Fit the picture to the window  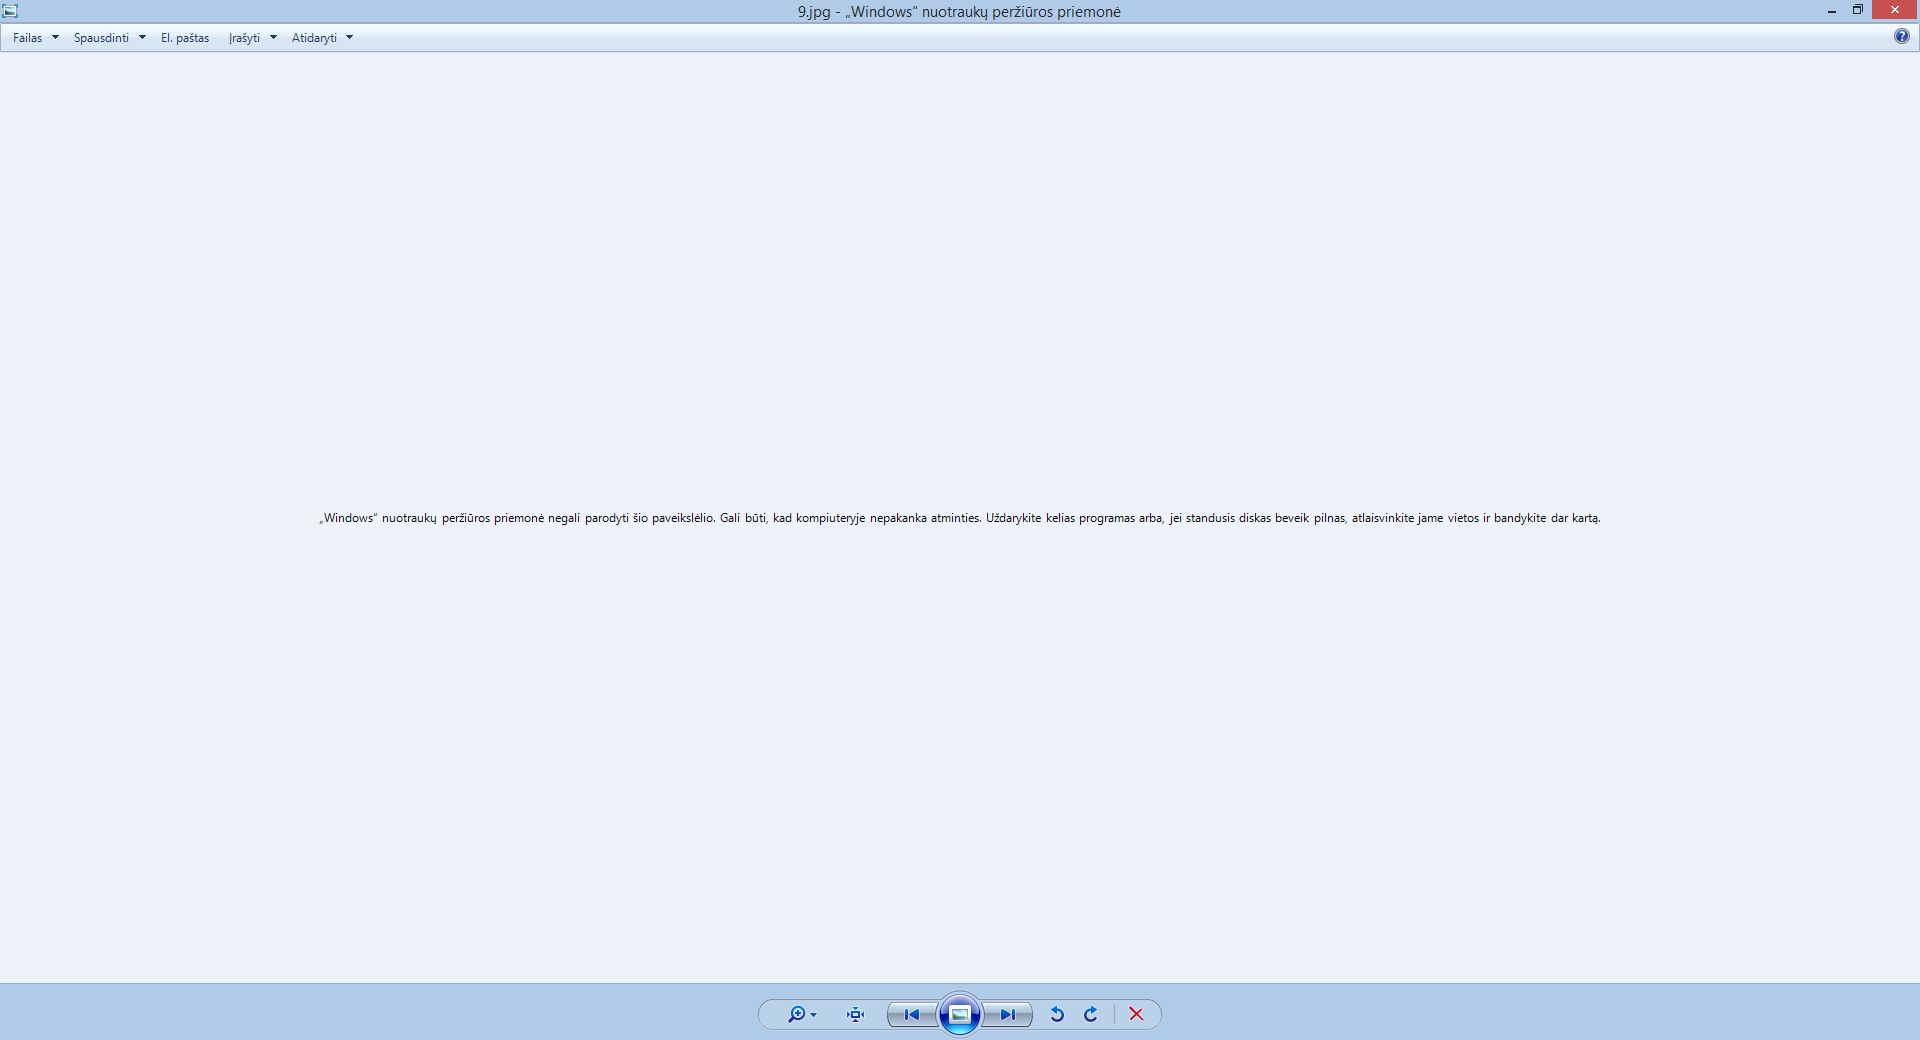pos(855,1014)
